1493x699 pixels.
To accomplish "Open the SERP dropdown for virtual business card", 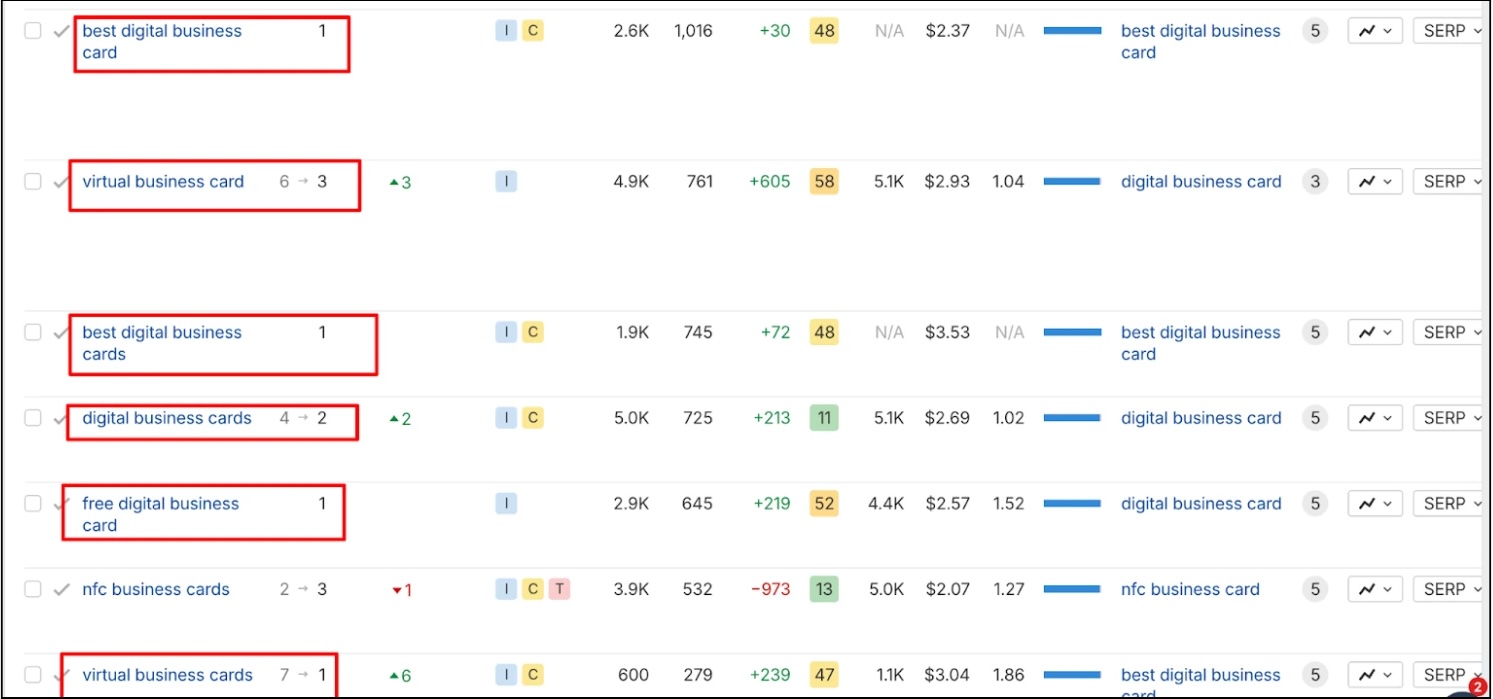I will click(1449, 181).
